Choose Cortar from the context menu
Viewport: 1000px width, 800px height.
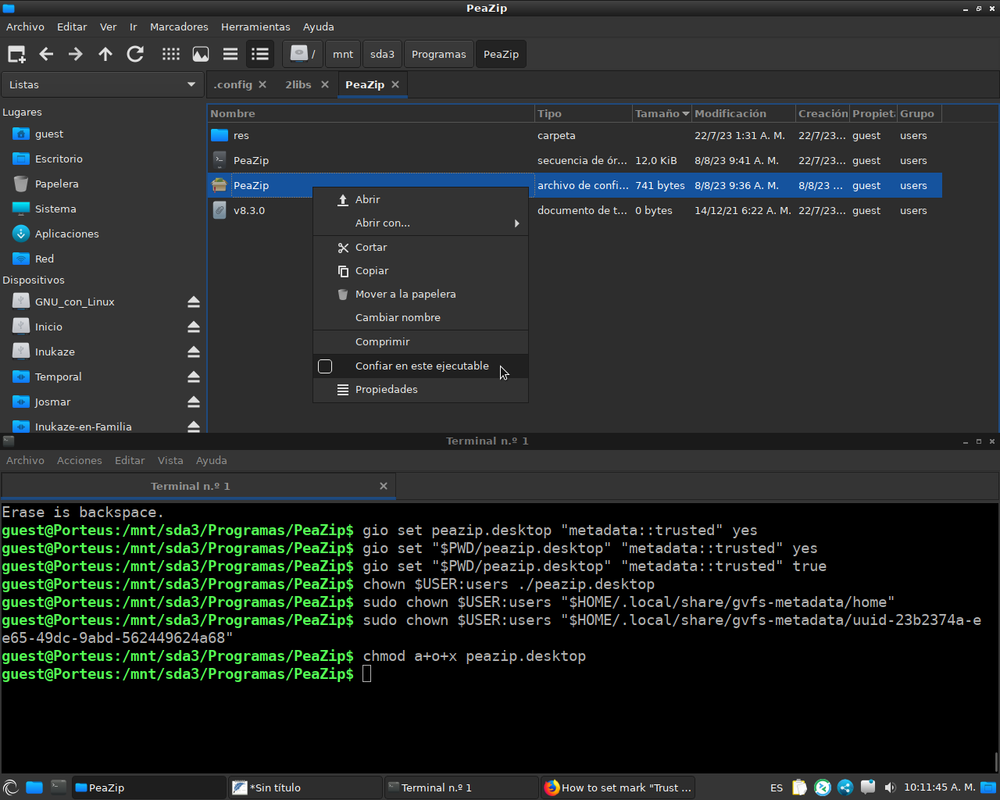pyautogui.click(x=420, y=248)
